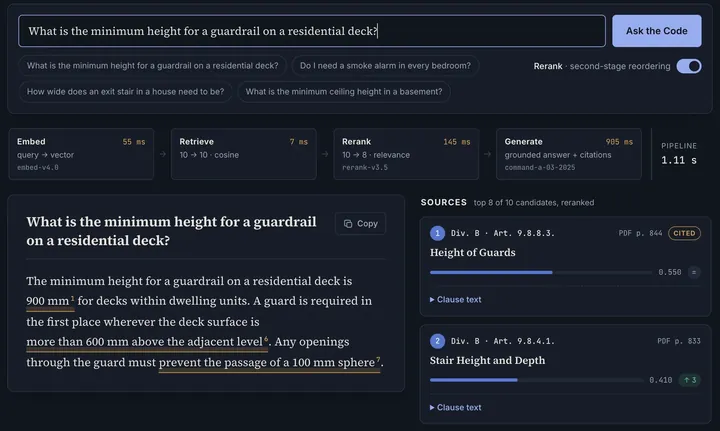Click the 0.550 relevance score
The width and height of the screenshot is (720, 431).
pos(669,272)
